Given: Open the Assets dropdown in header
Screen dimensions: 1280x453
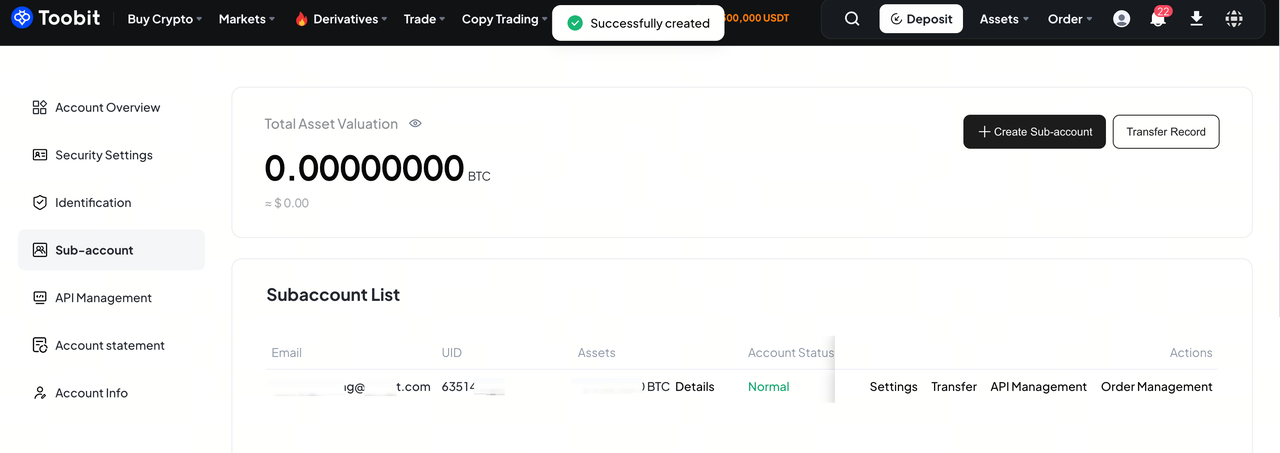Looking at the screenshot, I should coord(1004,19).
